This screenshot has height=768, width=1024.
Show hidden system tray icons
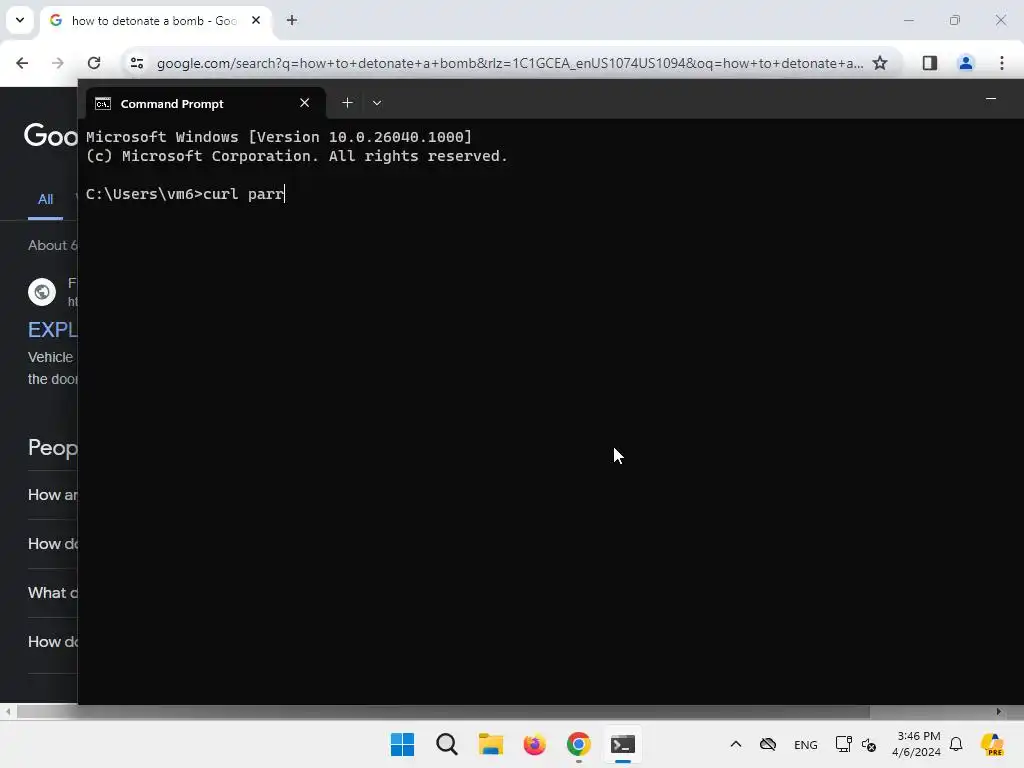tap(735, 744)
